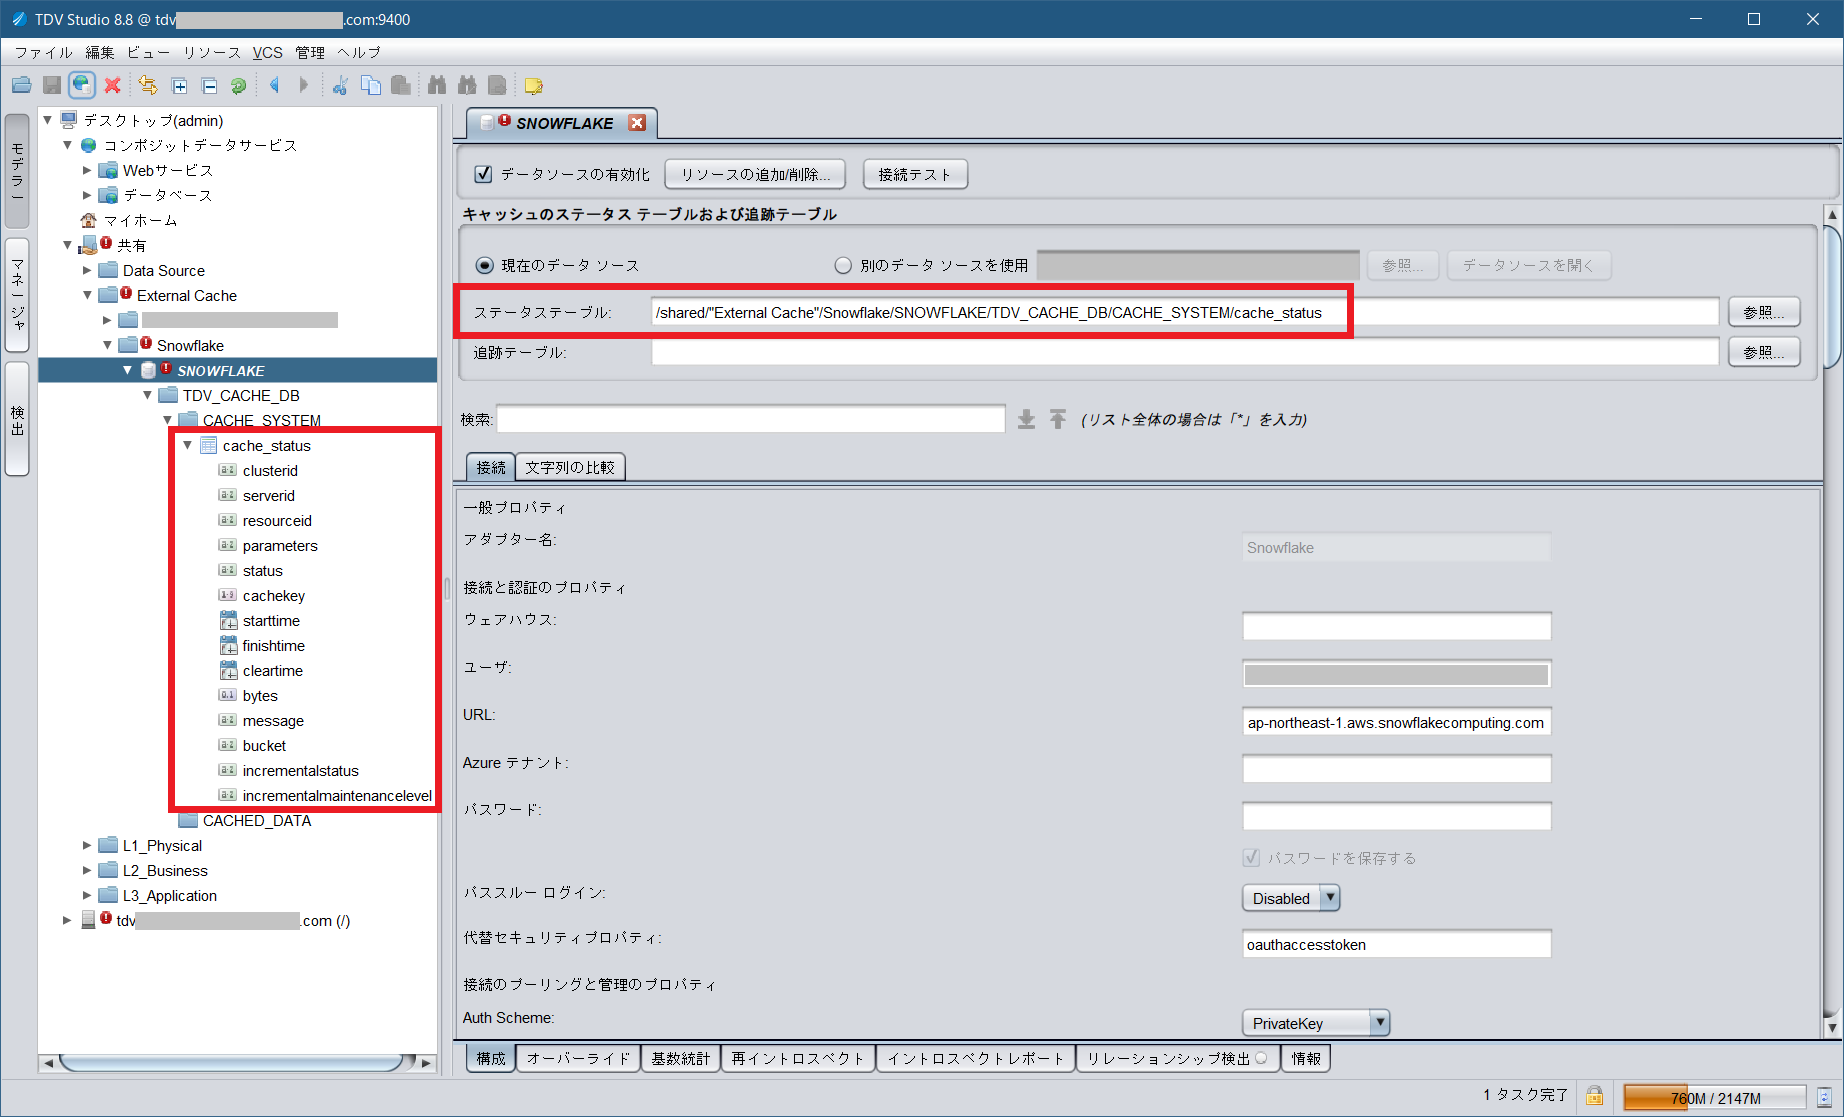Collapse the SNOWFLAKE data source node
Viewport: 1844px width, 1117px height.
[x=127, y=370]
